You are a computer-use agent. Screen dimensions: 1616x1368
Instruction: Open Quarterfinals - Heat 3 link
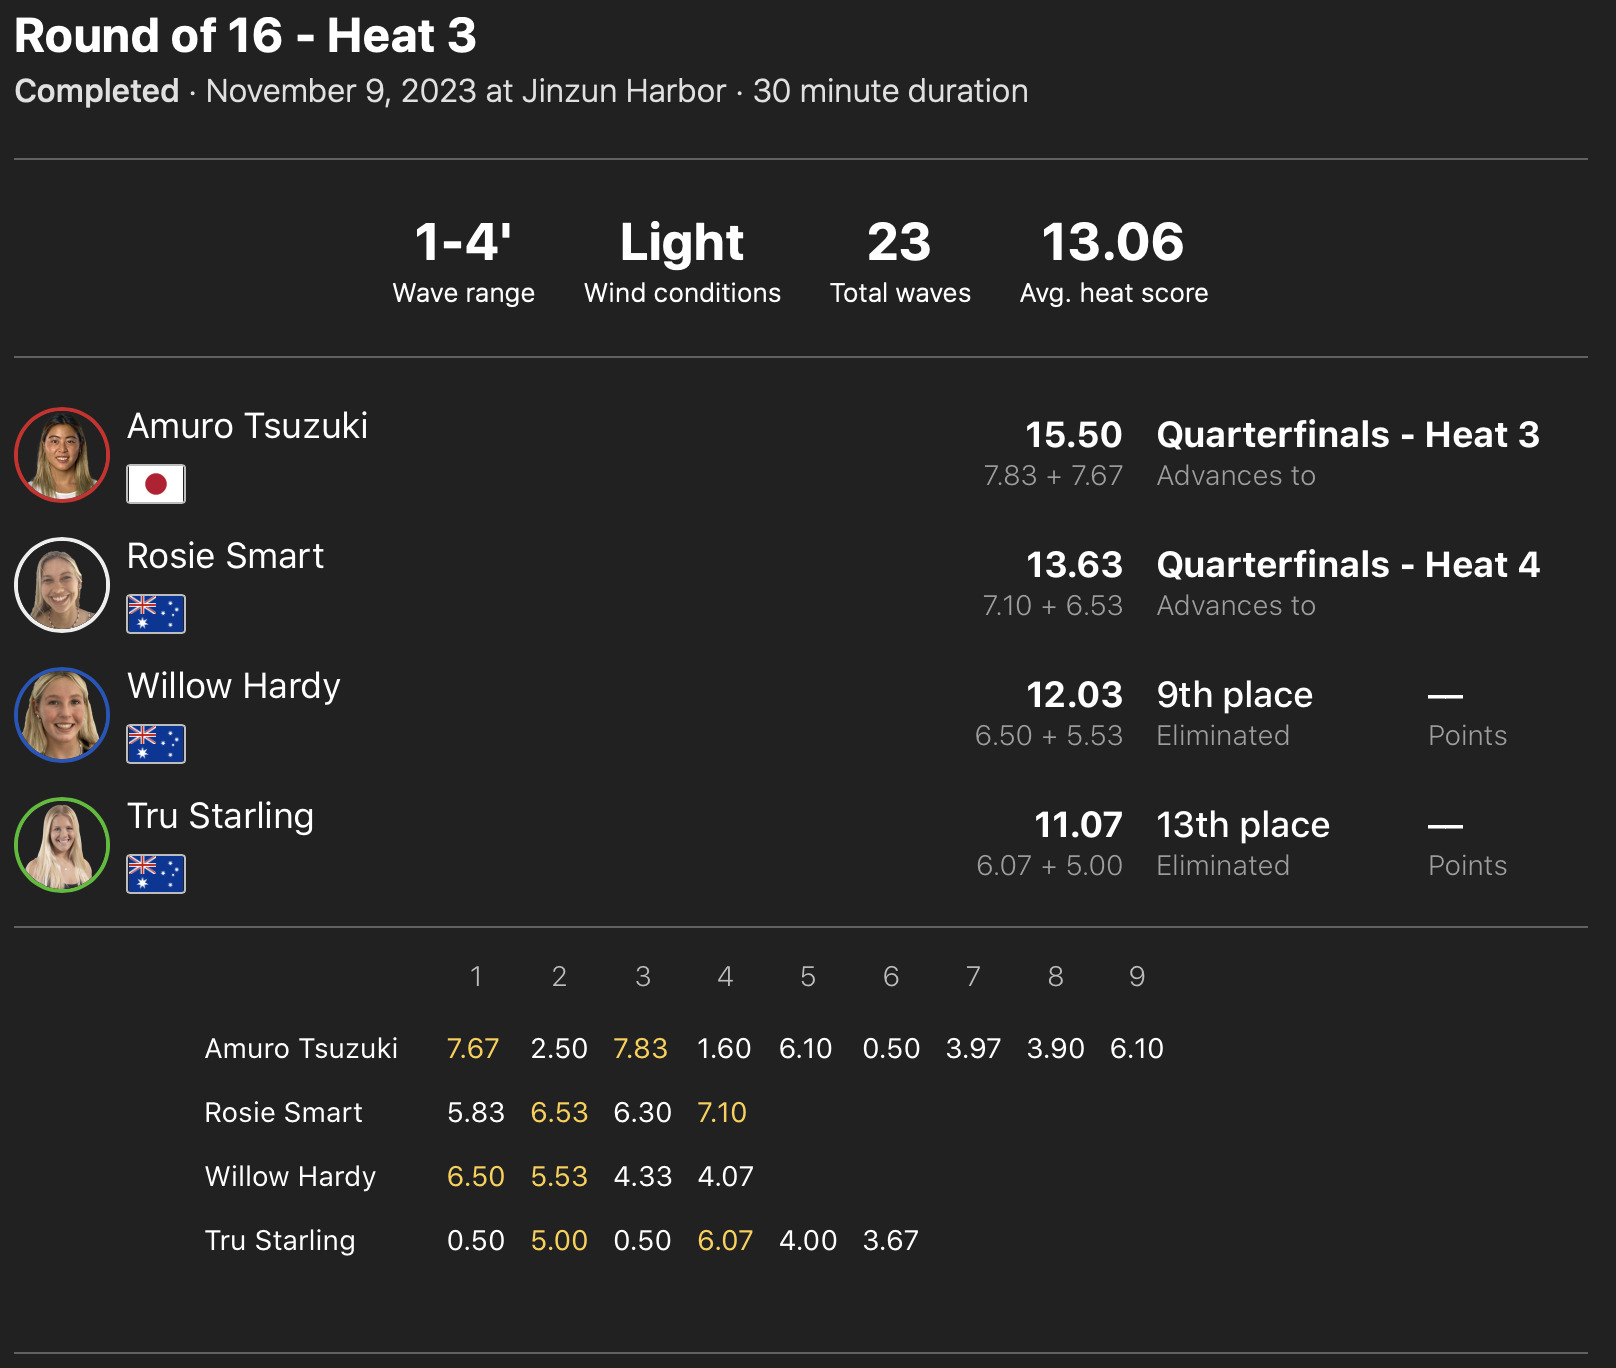point(1347,435)
